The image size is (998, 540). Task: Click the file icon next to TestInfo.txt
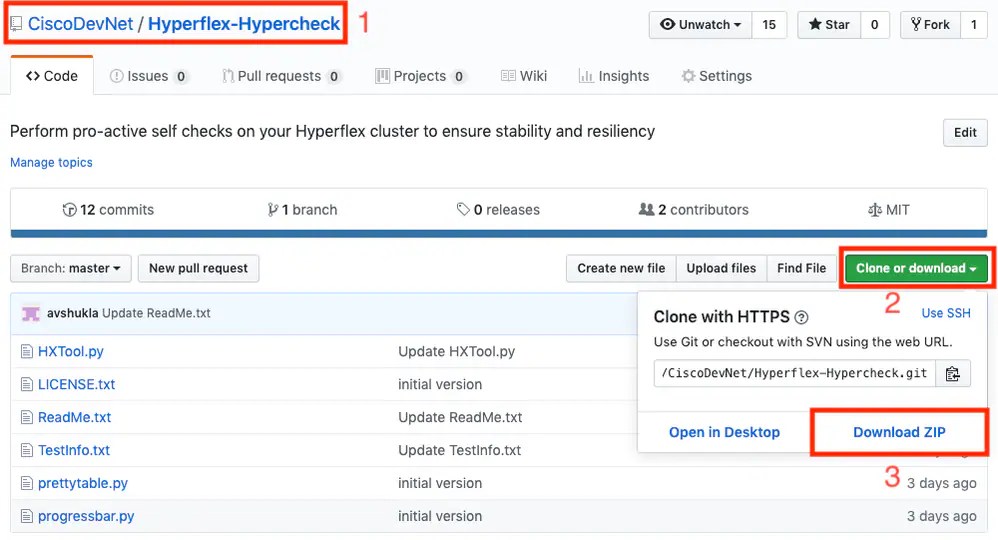coord(26,450)
